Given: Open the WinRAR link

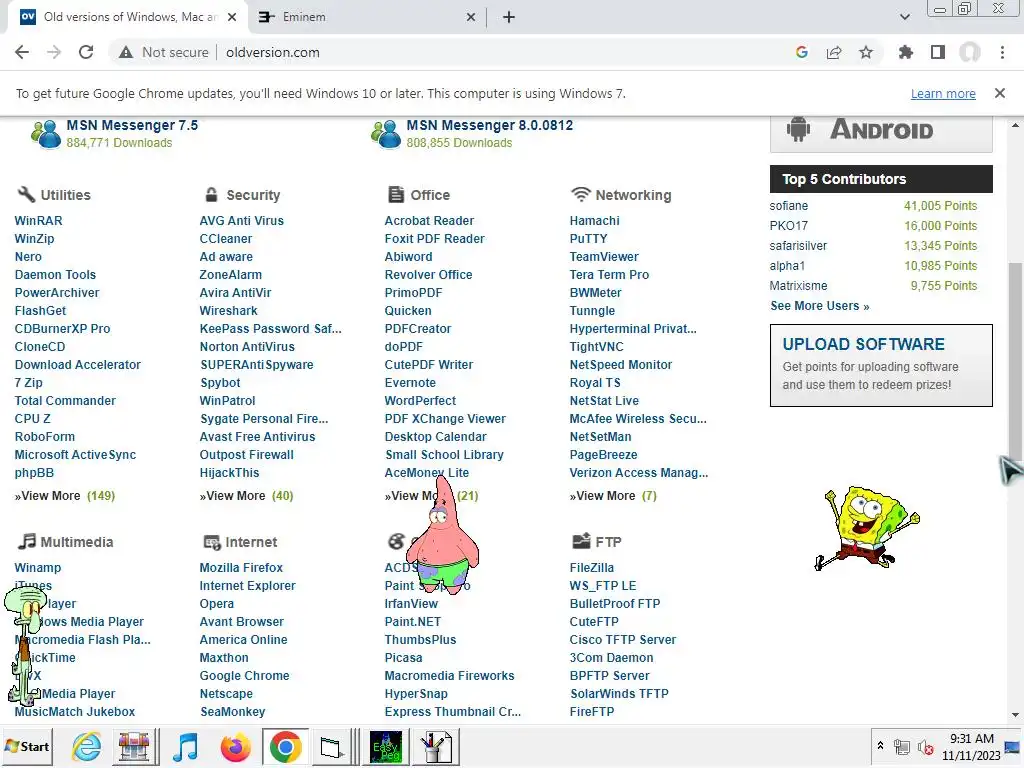Looking at the screenshot, I should point(39,221).
